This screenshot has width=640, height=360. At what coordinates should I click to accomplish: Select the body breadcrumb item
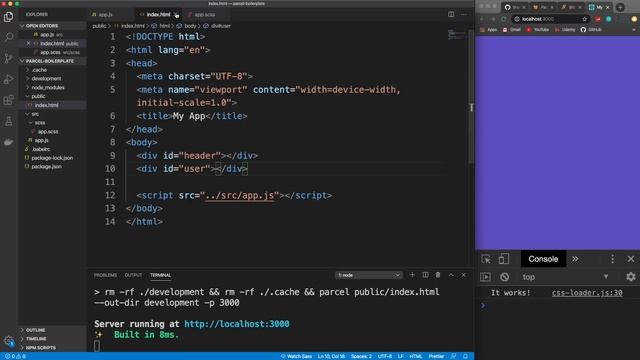pyautogui.click(x=187, y=26)
